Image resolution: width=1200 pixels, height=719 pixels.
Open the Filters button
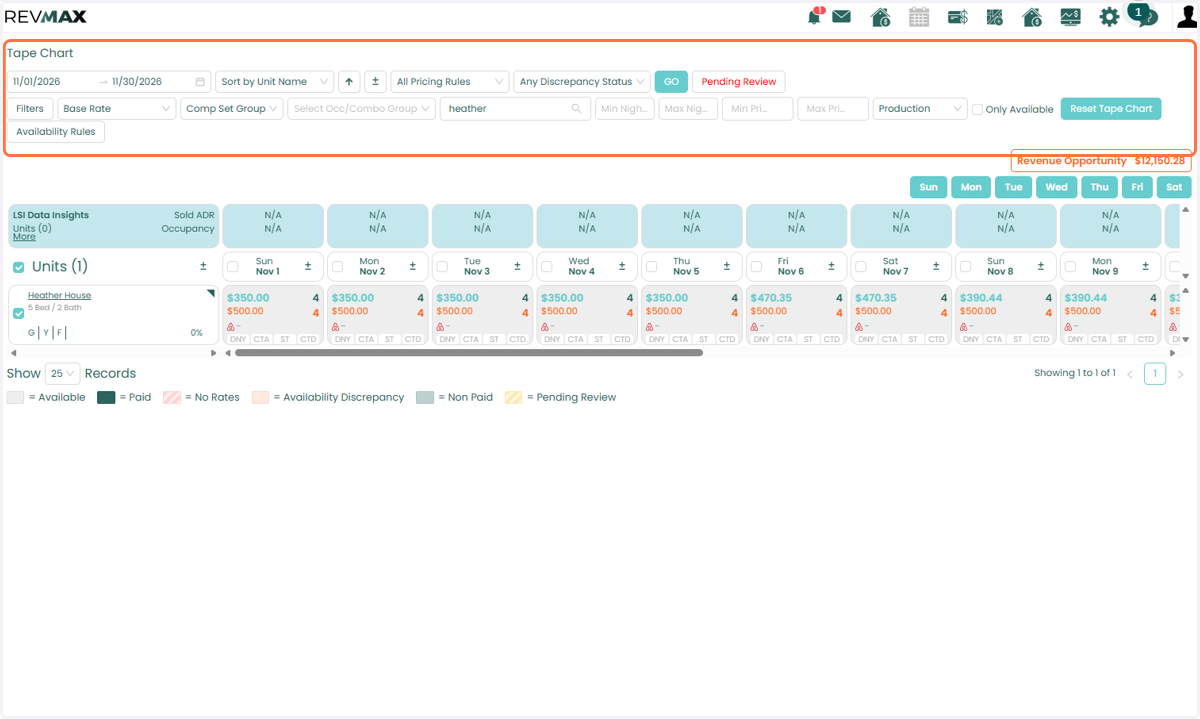[30, 109]
